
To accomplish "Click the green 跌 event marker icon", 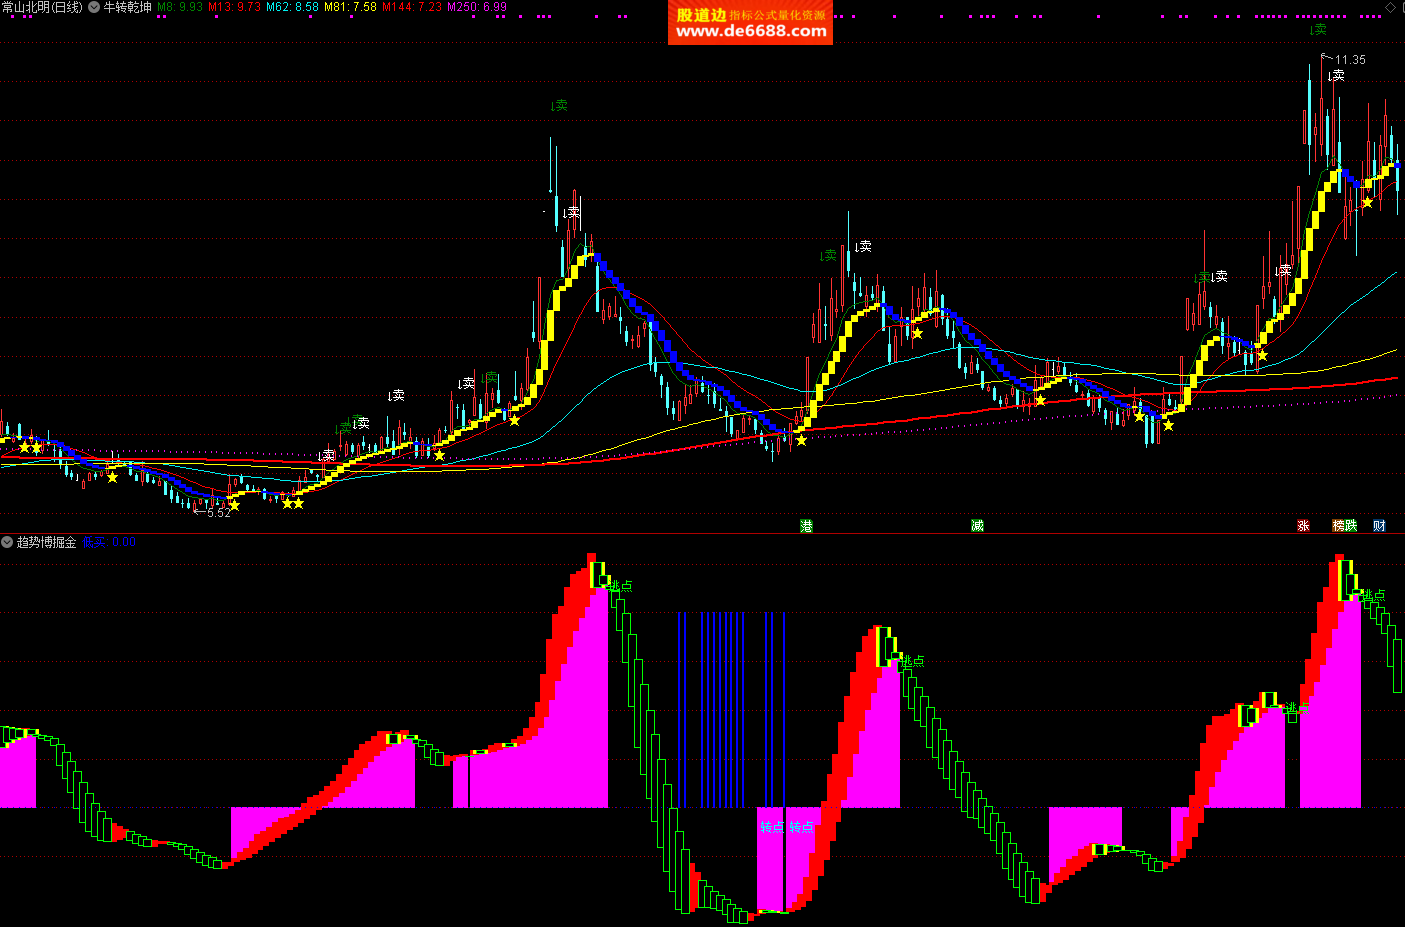I will pos(1351,526).
